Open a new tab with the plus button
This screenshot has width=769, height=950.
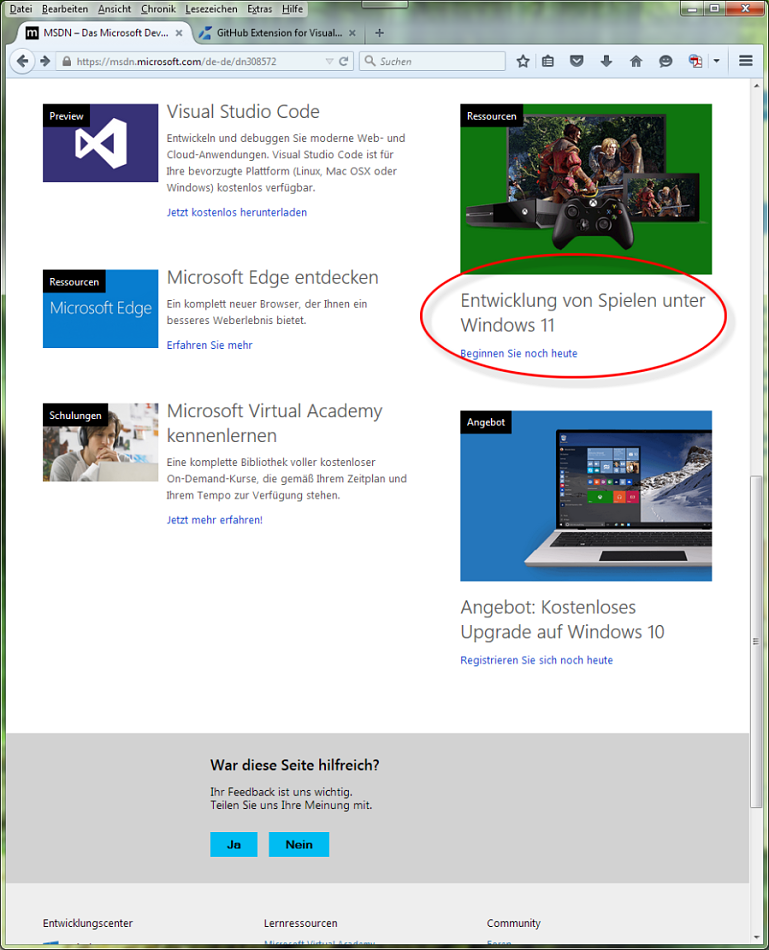point(379,32)
